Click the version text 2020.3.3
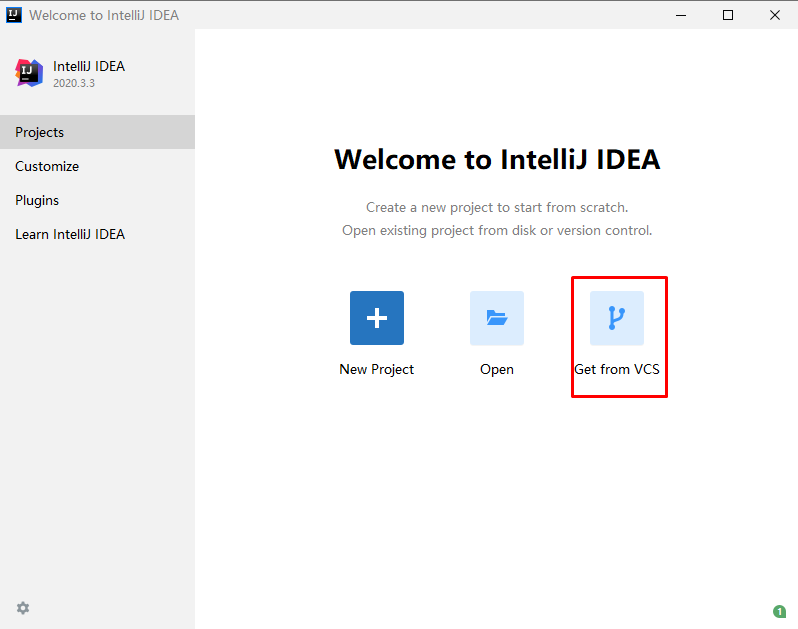Screen dimensions: 798x629 point(74,83)
